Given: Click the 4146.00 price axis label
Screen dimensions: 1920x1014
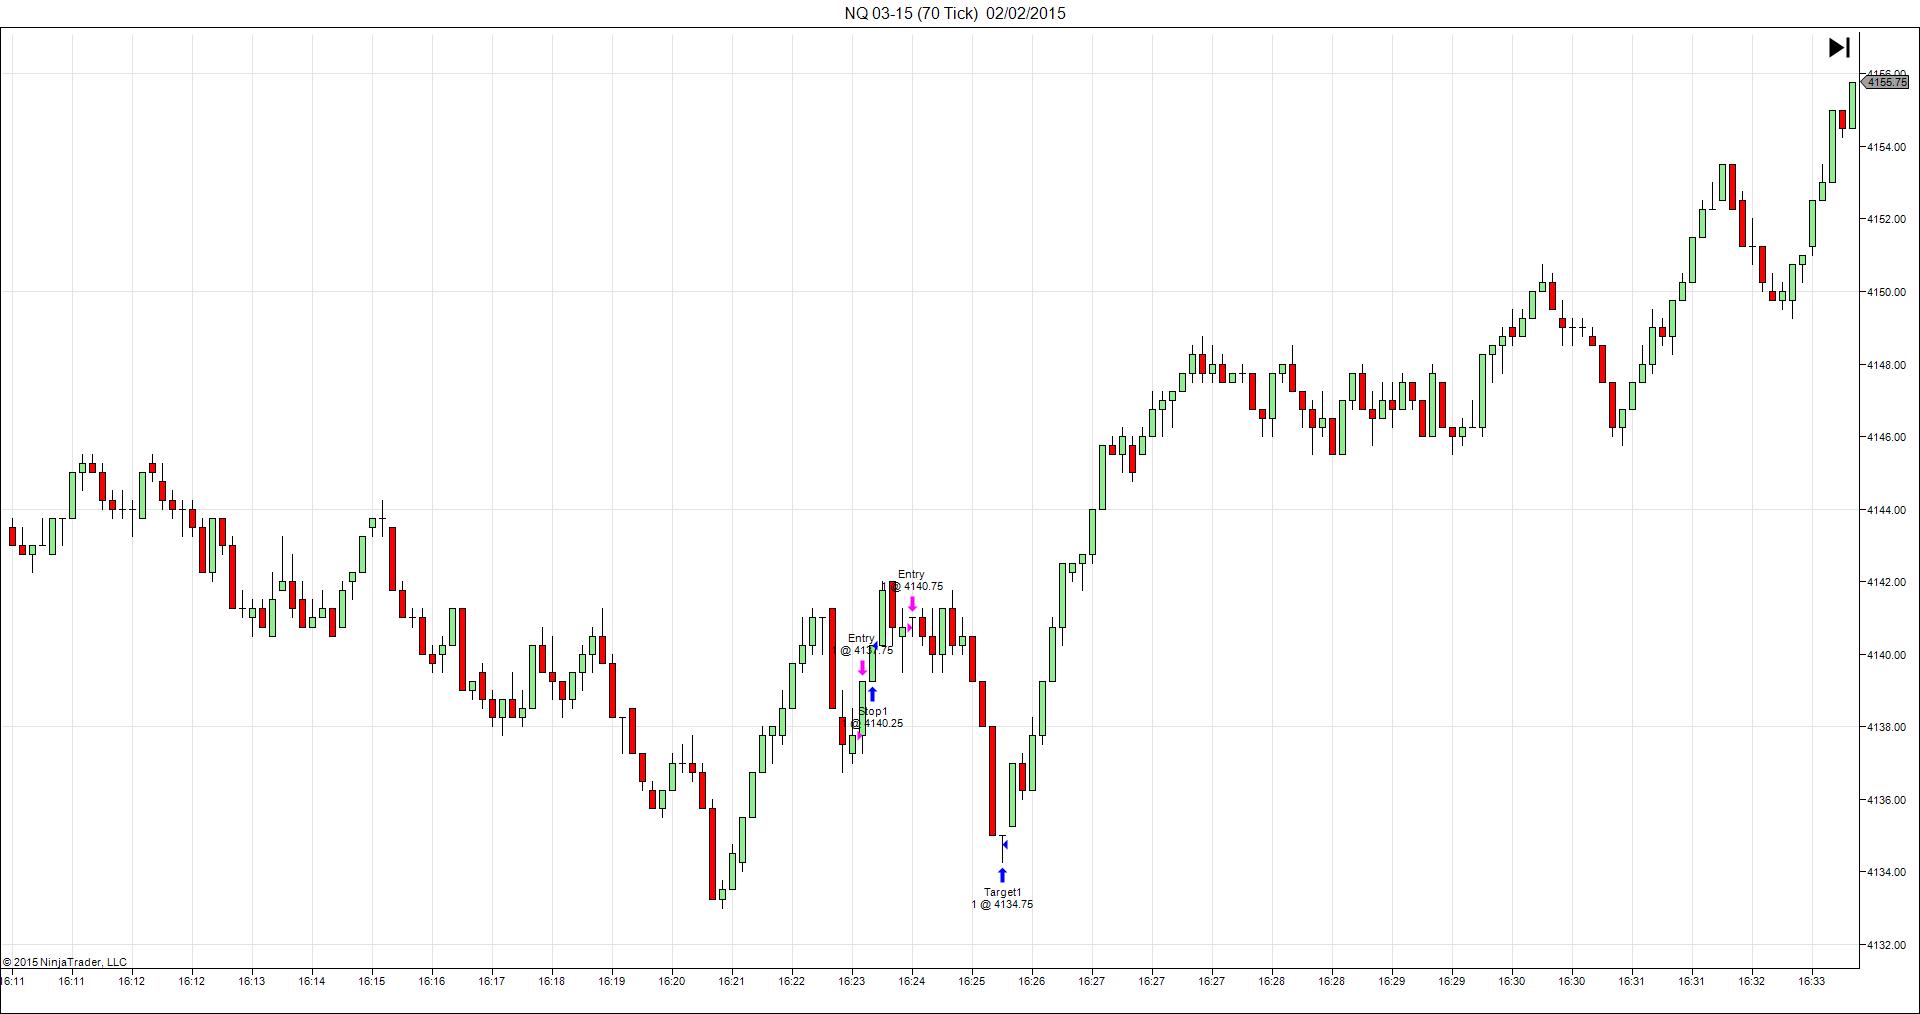Looking at the screenshot, I should pos(1885,437).
